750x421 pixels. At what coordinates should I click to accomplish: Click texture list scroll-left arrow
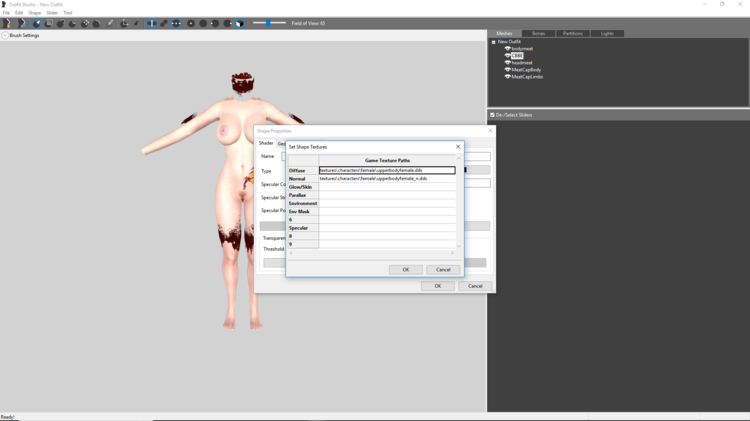pos(291,253)
